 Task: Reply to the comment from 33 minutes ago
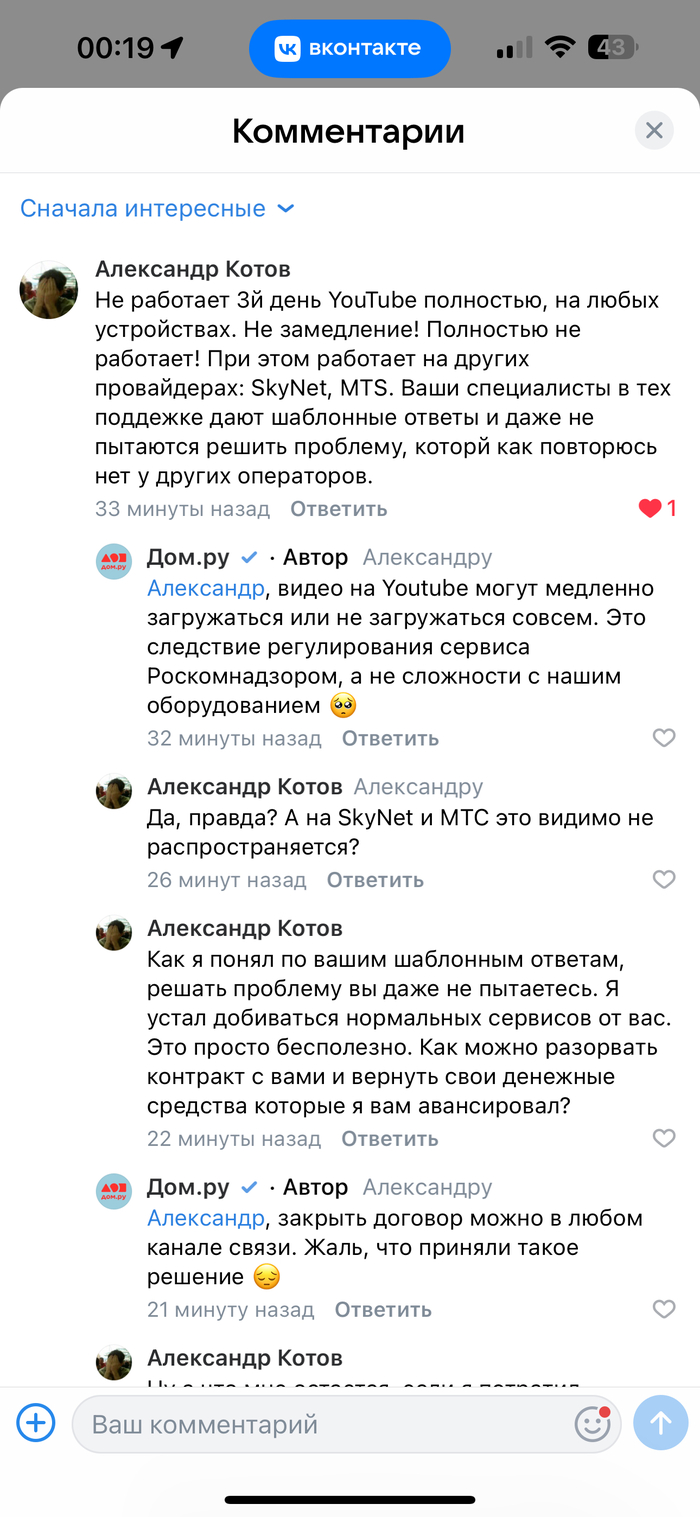pos(338,509)
